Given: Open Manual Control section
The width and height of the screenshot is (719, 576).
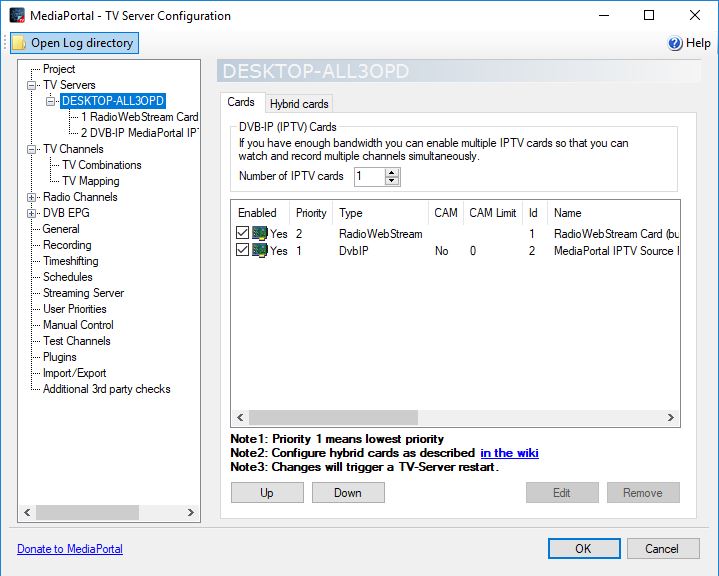Looking at the screenshot, I should [x=78, y=325].
